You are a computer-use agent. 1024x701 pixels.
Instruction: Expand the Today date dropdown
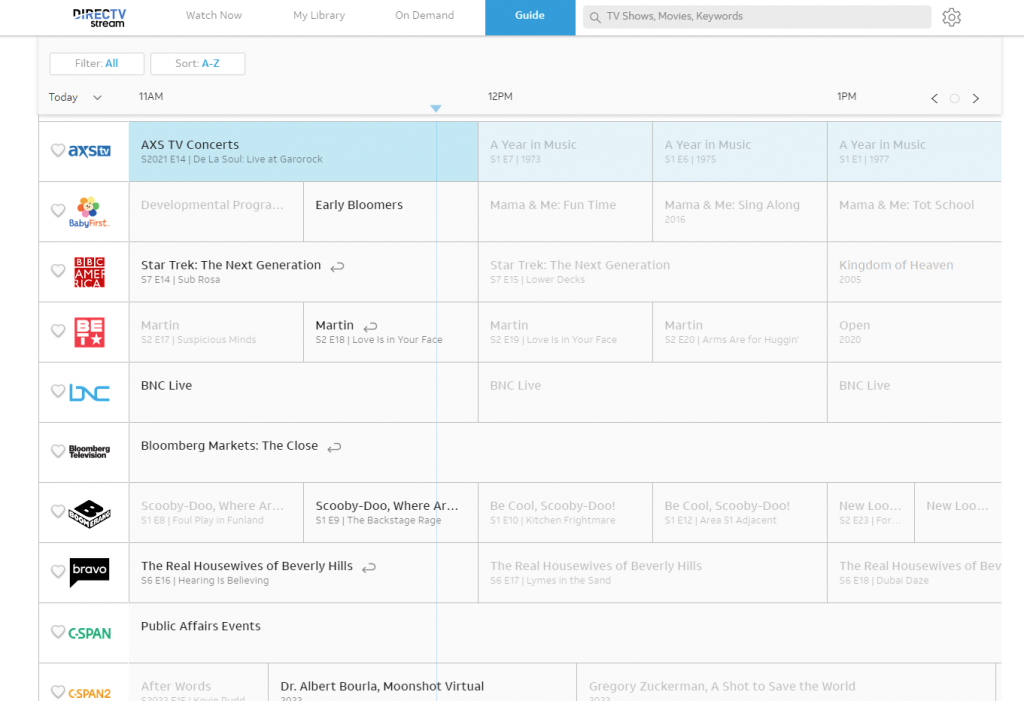[x=74, y=97]
